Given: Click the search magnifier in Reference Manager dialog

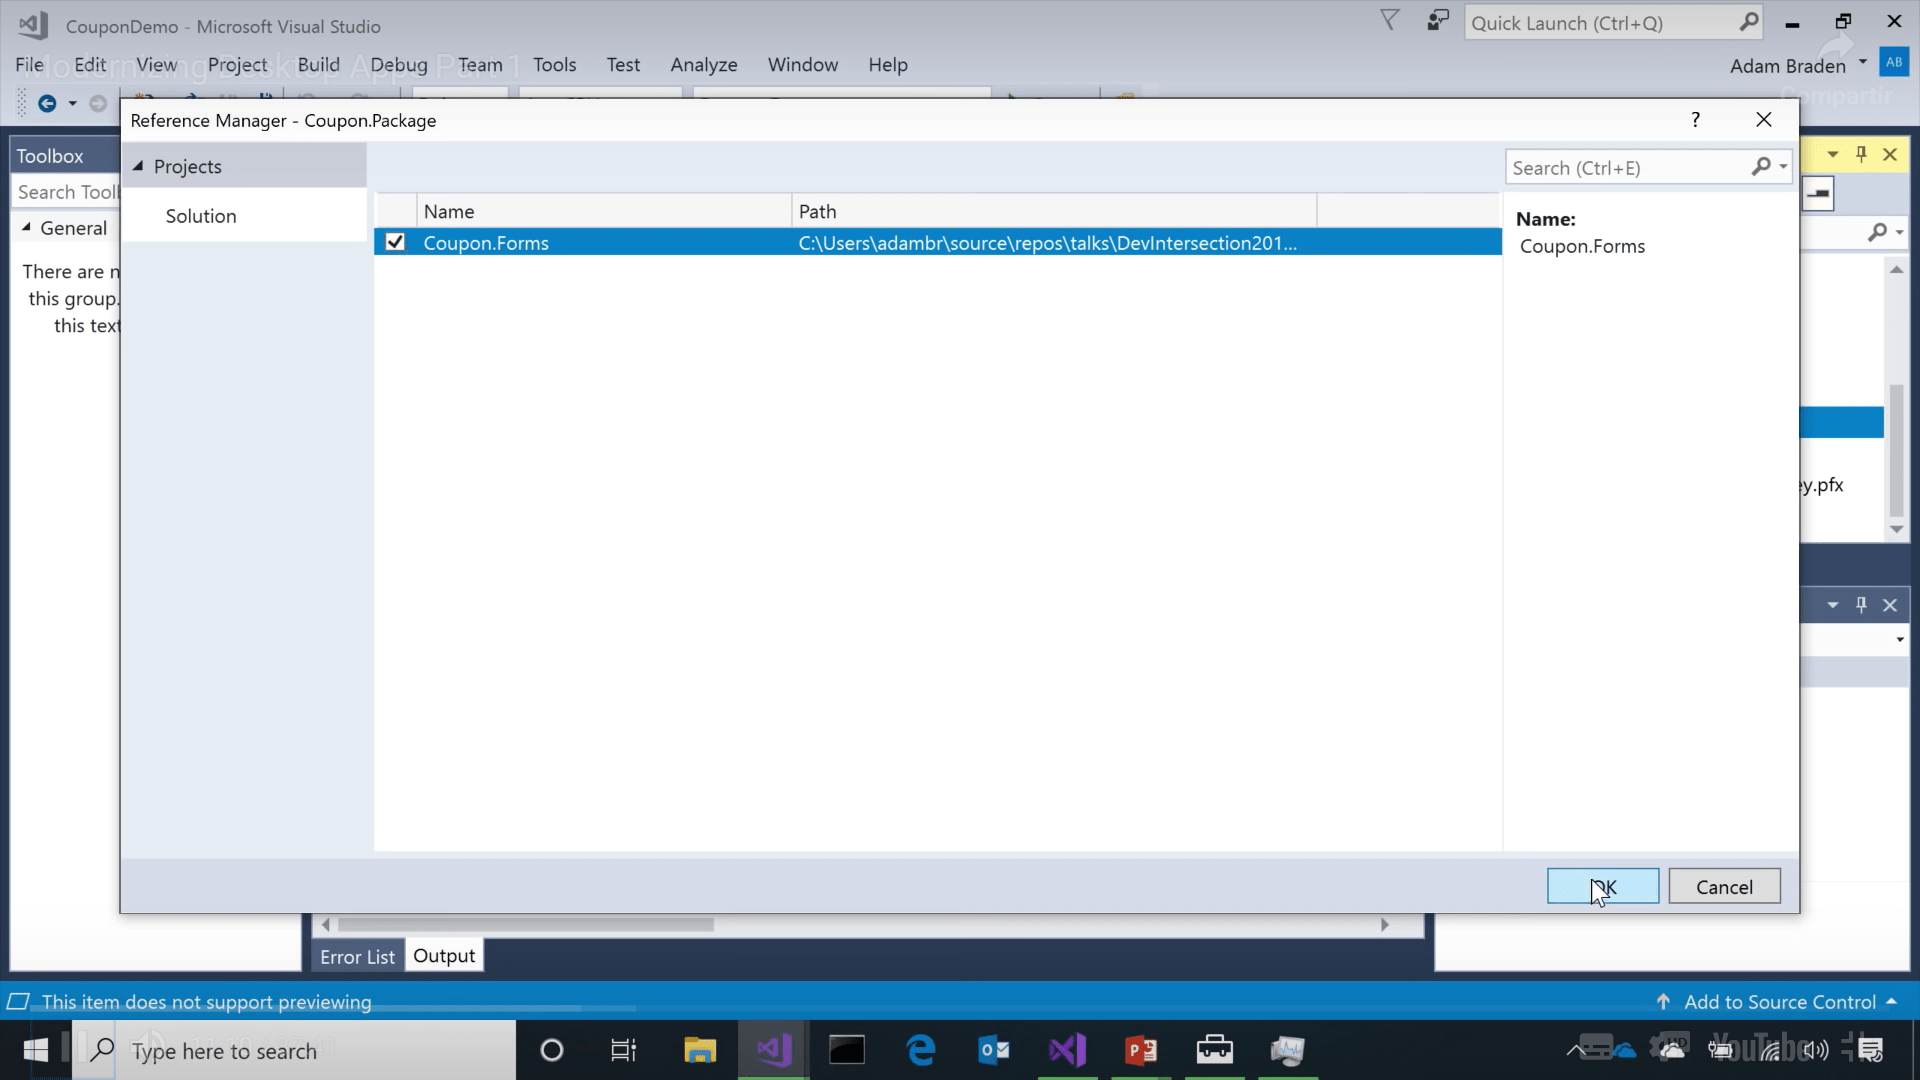Looking at the screenshot, I should pyautogui.click(x=1762, y=167).
